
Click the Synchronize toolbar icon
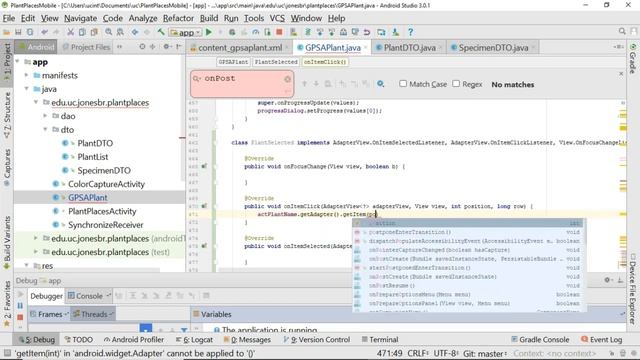tap(30, 32)
